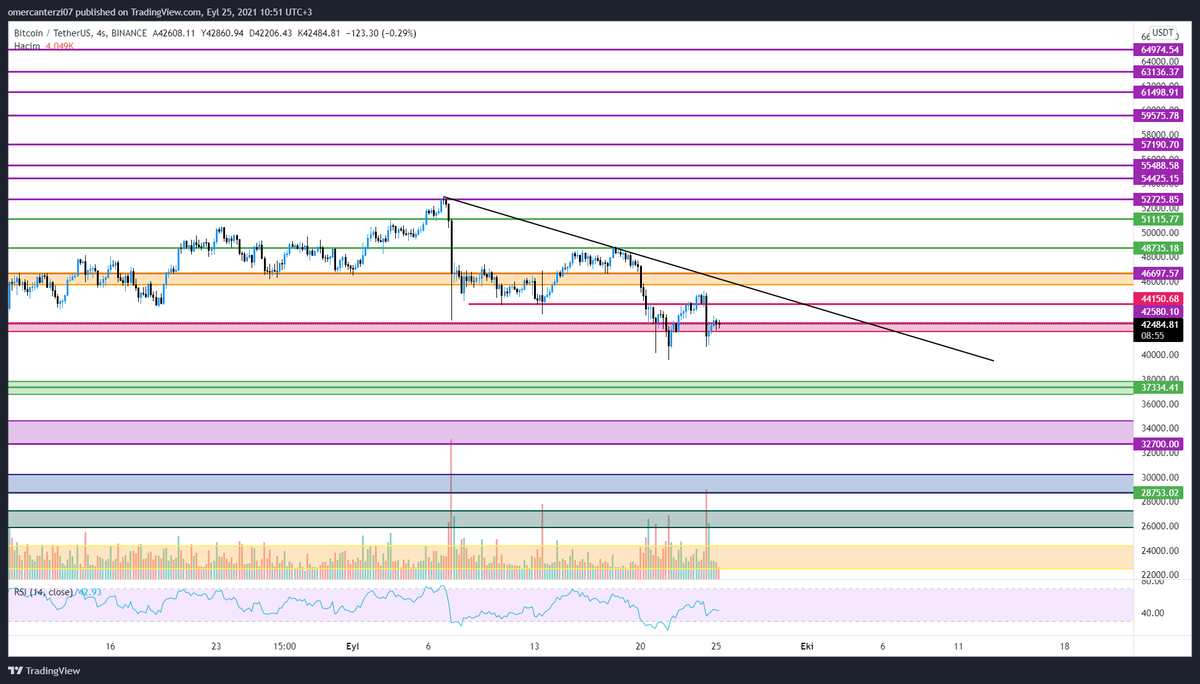The width and height of the screenshot is (1200, 684).
Task: Click the 63136.37 price label
Action: pos(1161,72)
